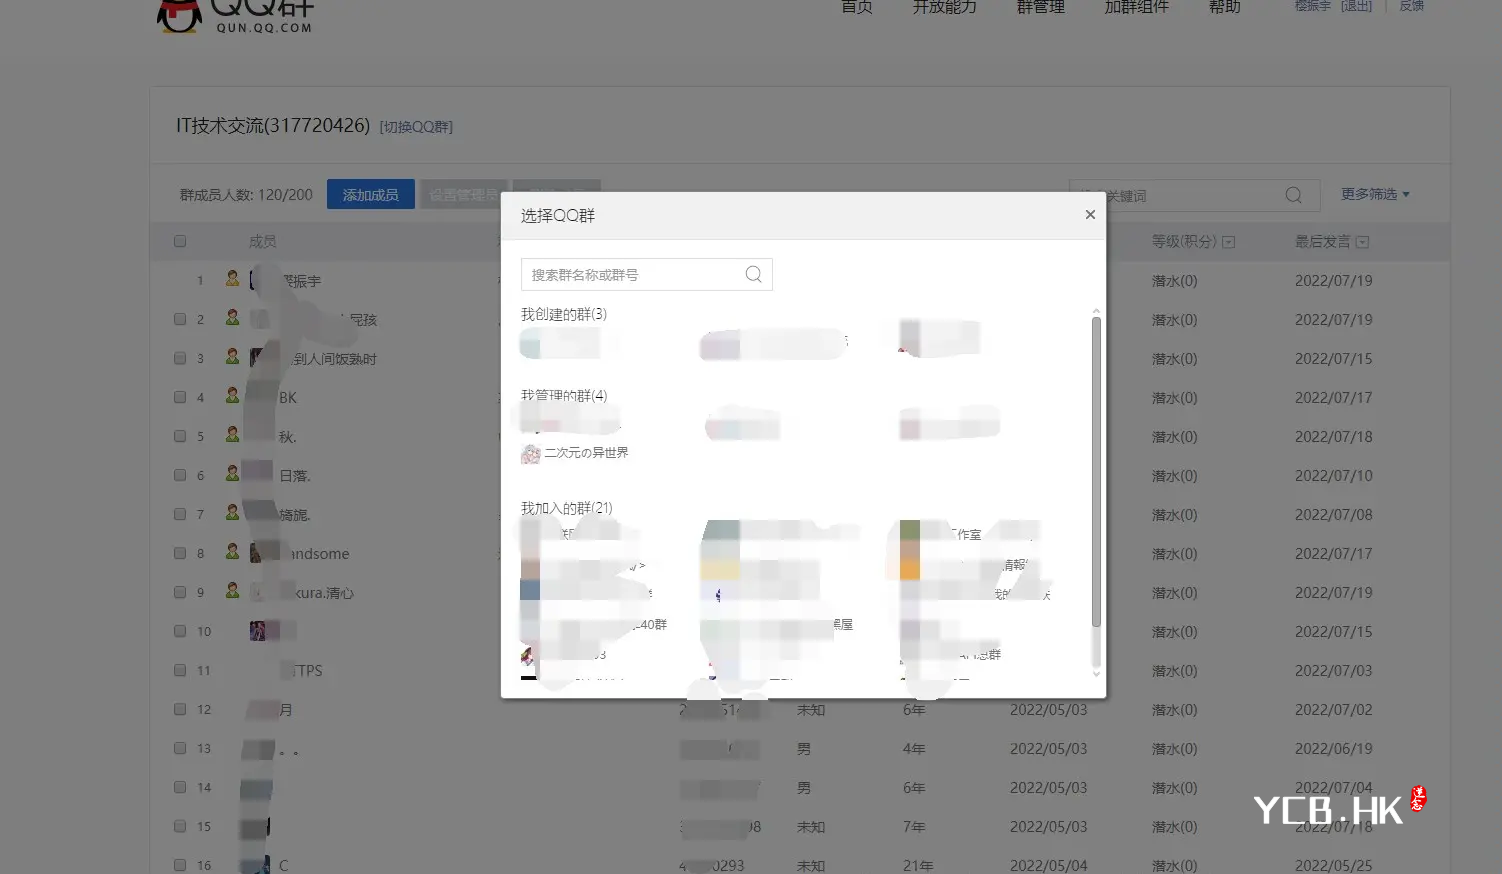Click the dialog scrollbar up arrow
Screen dimensions: 1502x874
1096,312
